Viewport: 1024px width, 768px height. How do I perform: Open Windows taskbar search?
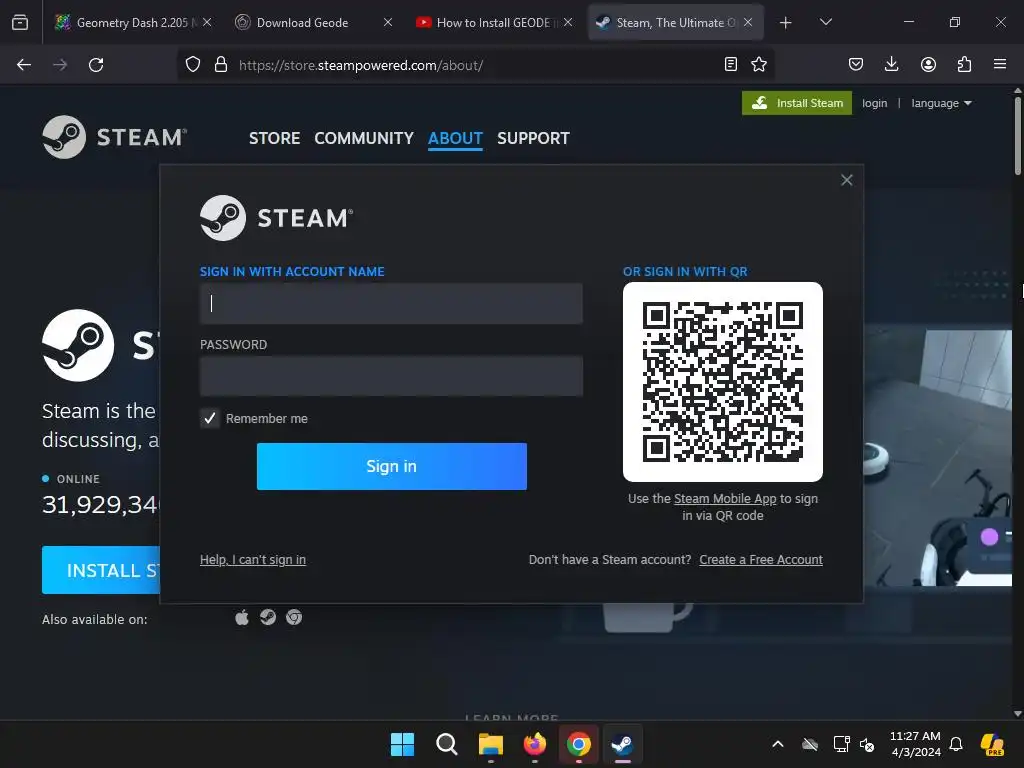point(447,744)
